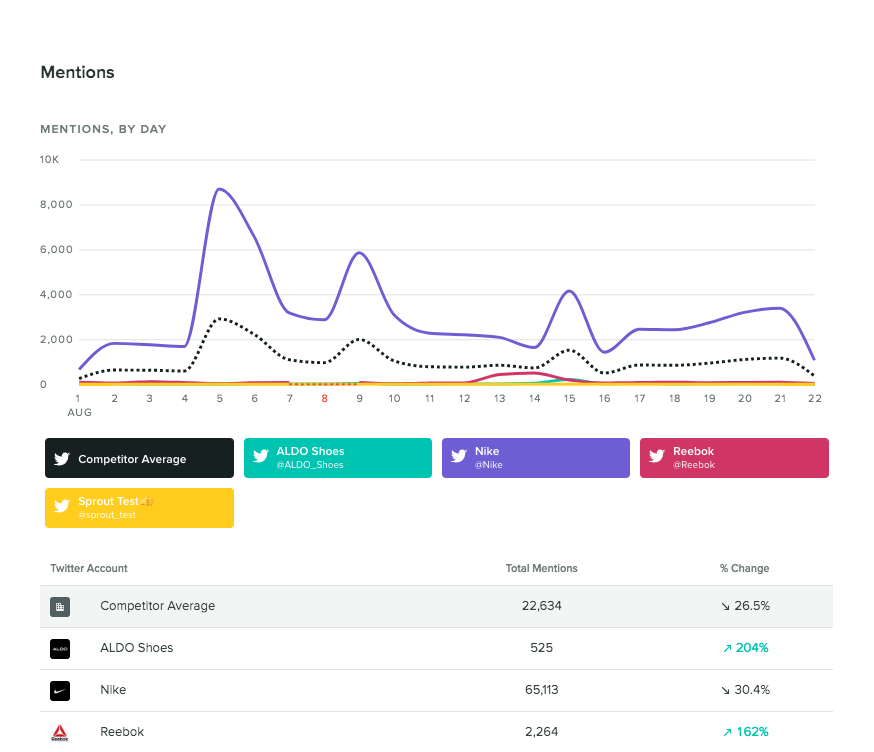
Task: Click date label 22 on chart axis
Action: pyautogui.click(x=815, y=399)
